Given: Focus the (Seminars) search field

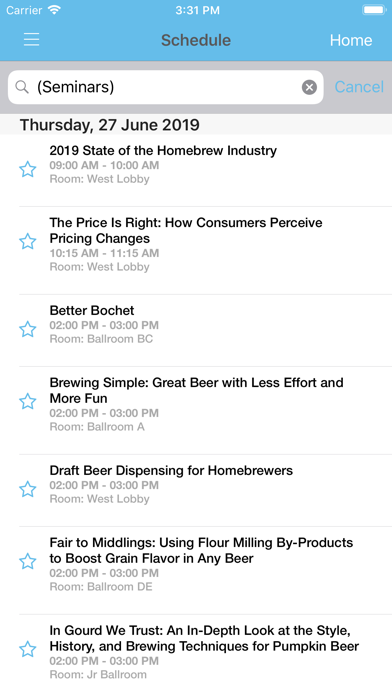Looking at the screenshot, I should pos(166,87).
